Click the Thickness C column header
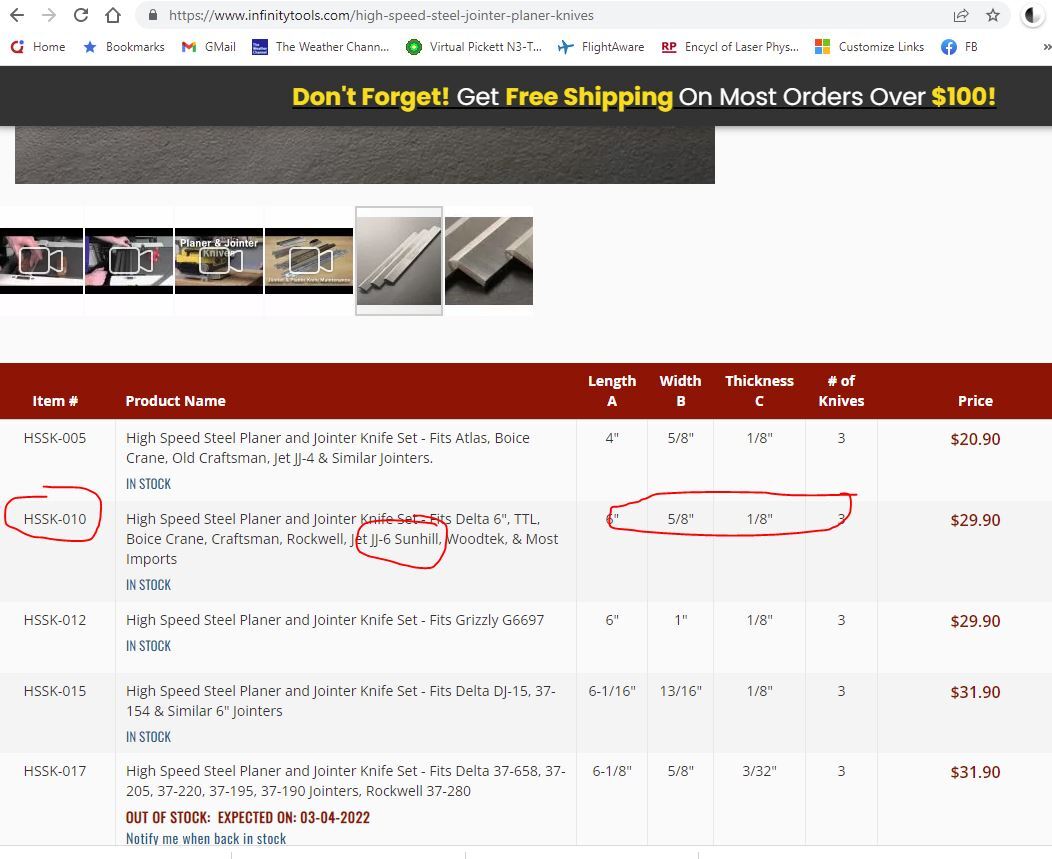 click(x=759, y=391)
